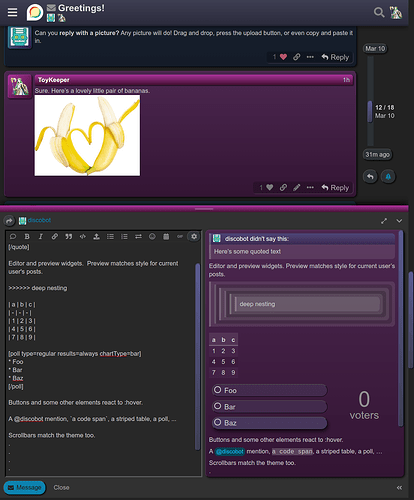Show more actions on banana post
The image size is (414, 500).
[310, 188]
